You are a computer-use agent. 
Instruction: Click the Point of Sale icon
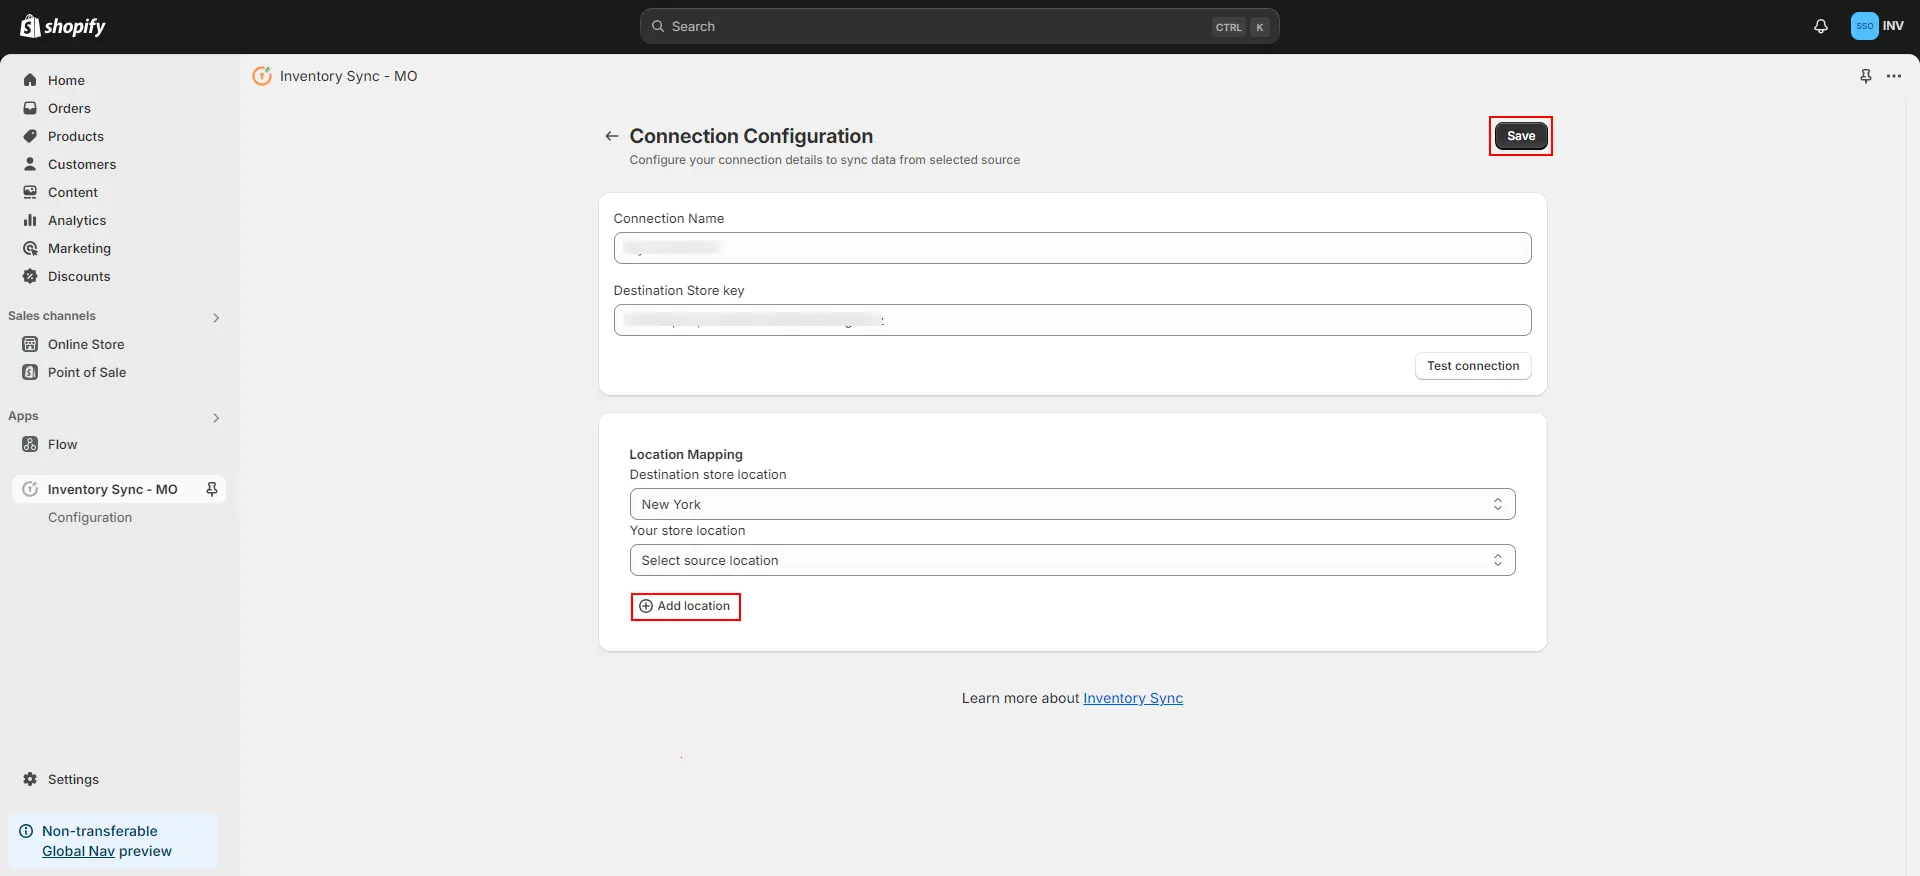point(30,372)
